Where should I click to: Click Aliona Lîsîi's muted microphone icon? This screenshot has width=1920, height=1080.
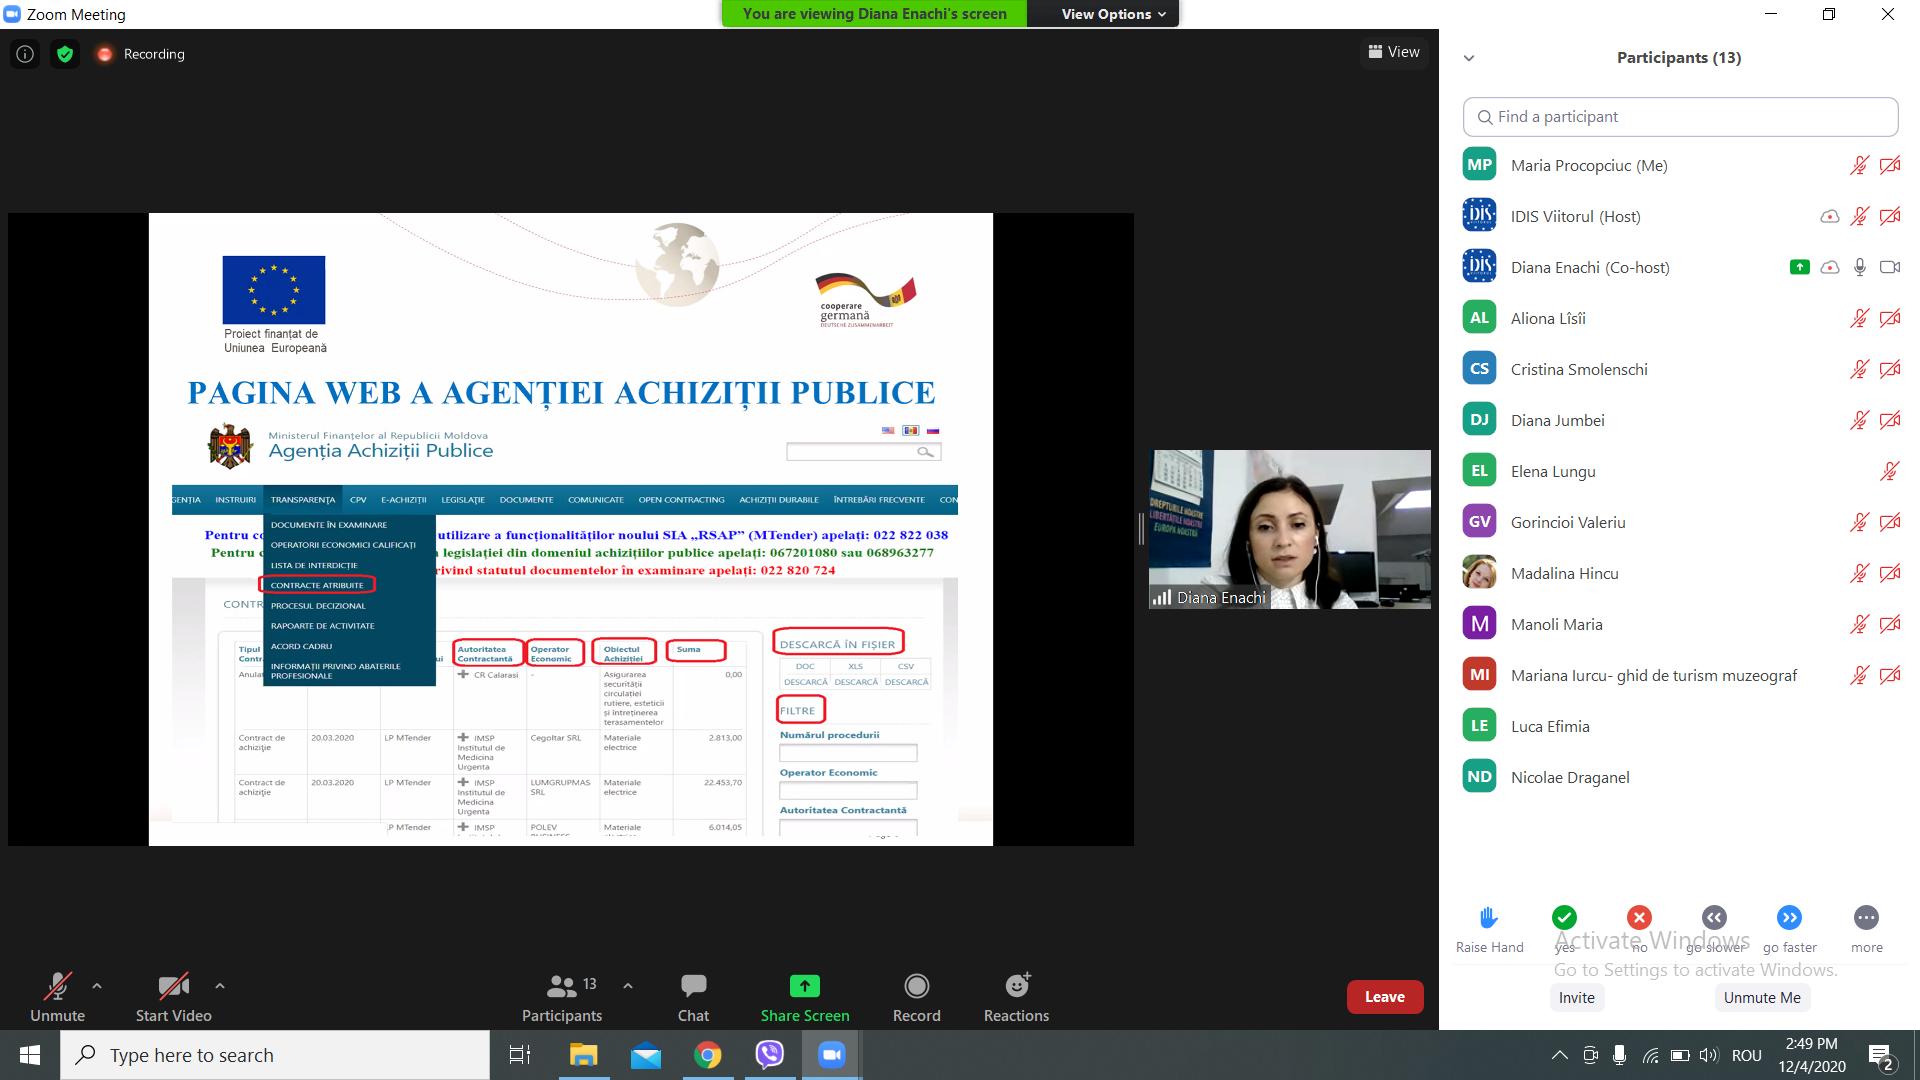click(1859, 319)
